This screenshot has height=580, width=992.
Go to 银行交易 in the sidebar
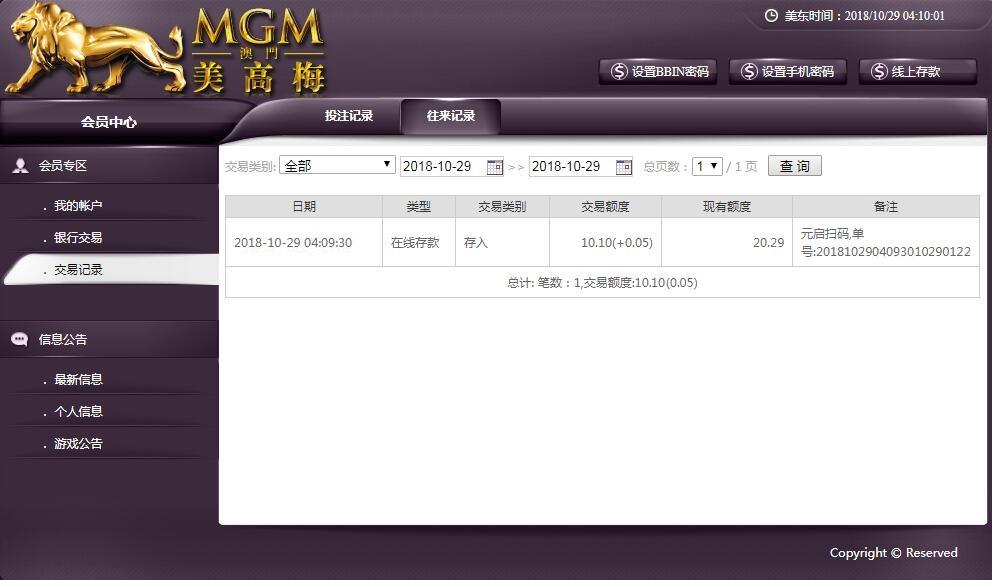point(78,238)
